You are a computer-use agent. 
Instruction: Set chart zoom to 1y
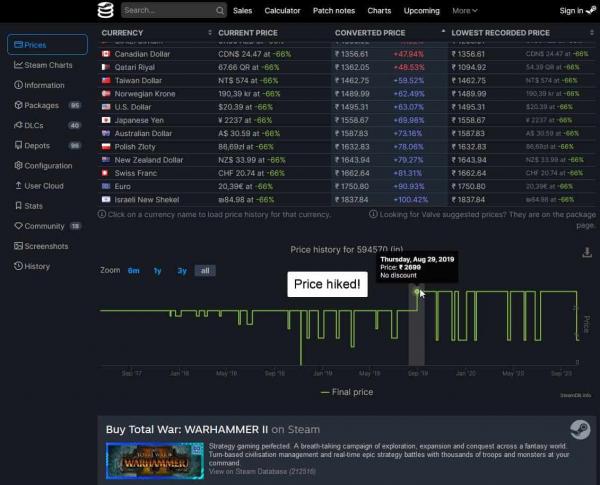[157, 271]
